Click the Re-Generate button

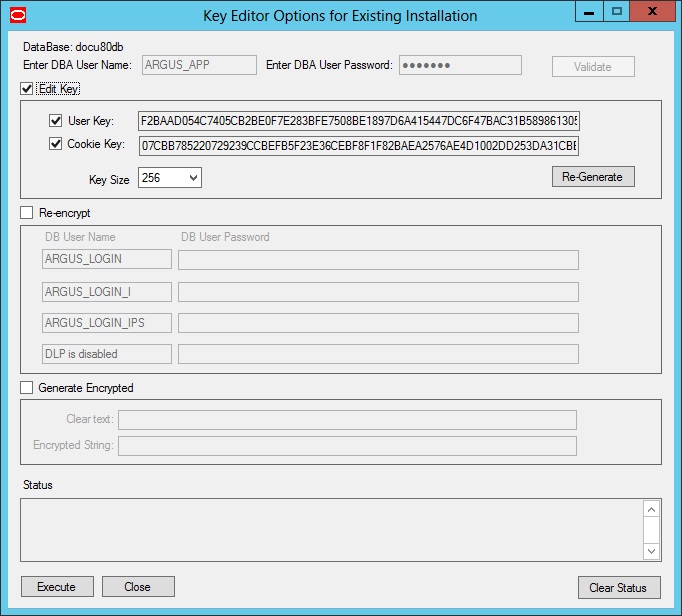pyautogui.click(x=593, y=177)
